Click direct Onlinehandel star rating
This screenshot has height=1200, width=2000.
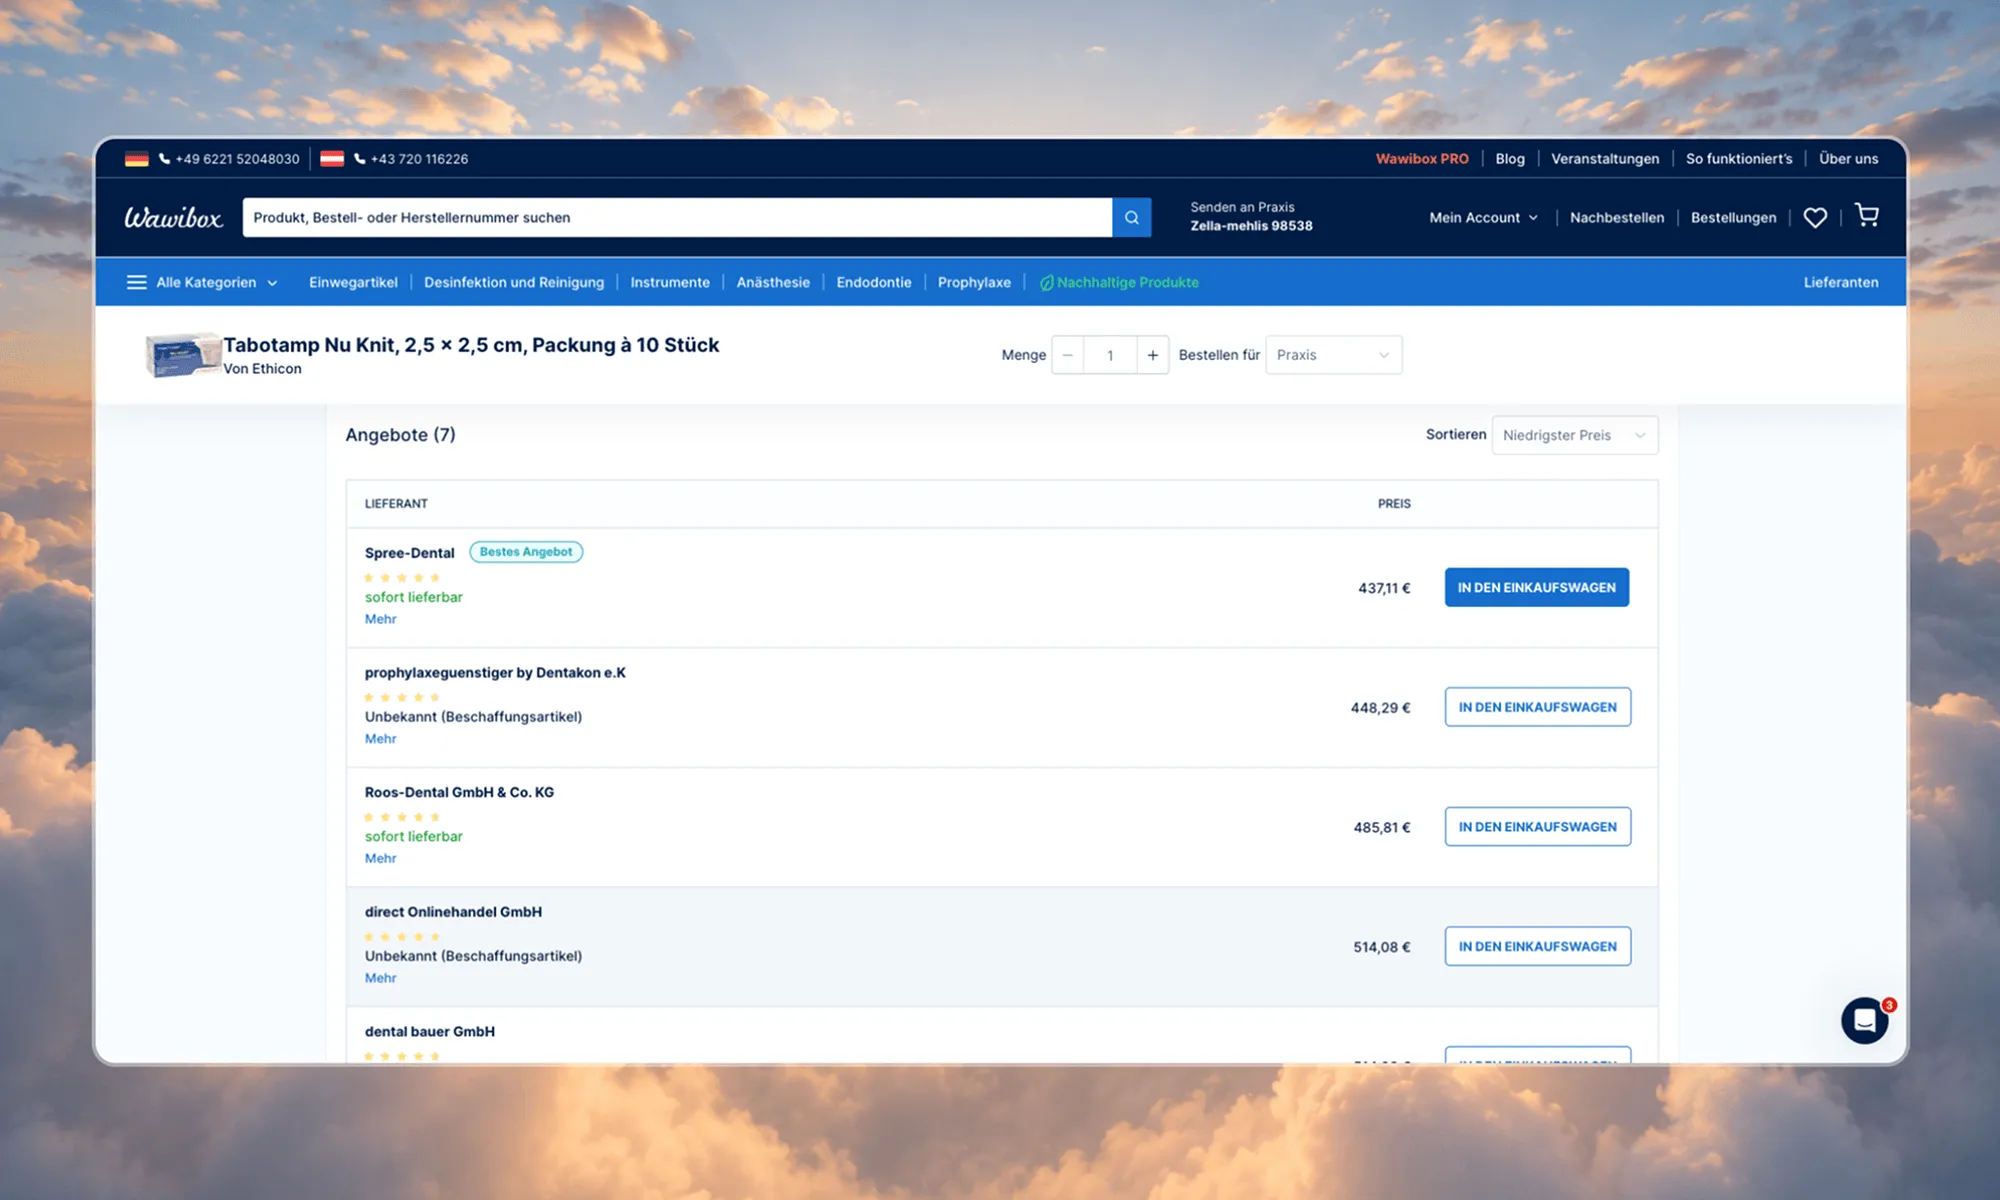402,937
